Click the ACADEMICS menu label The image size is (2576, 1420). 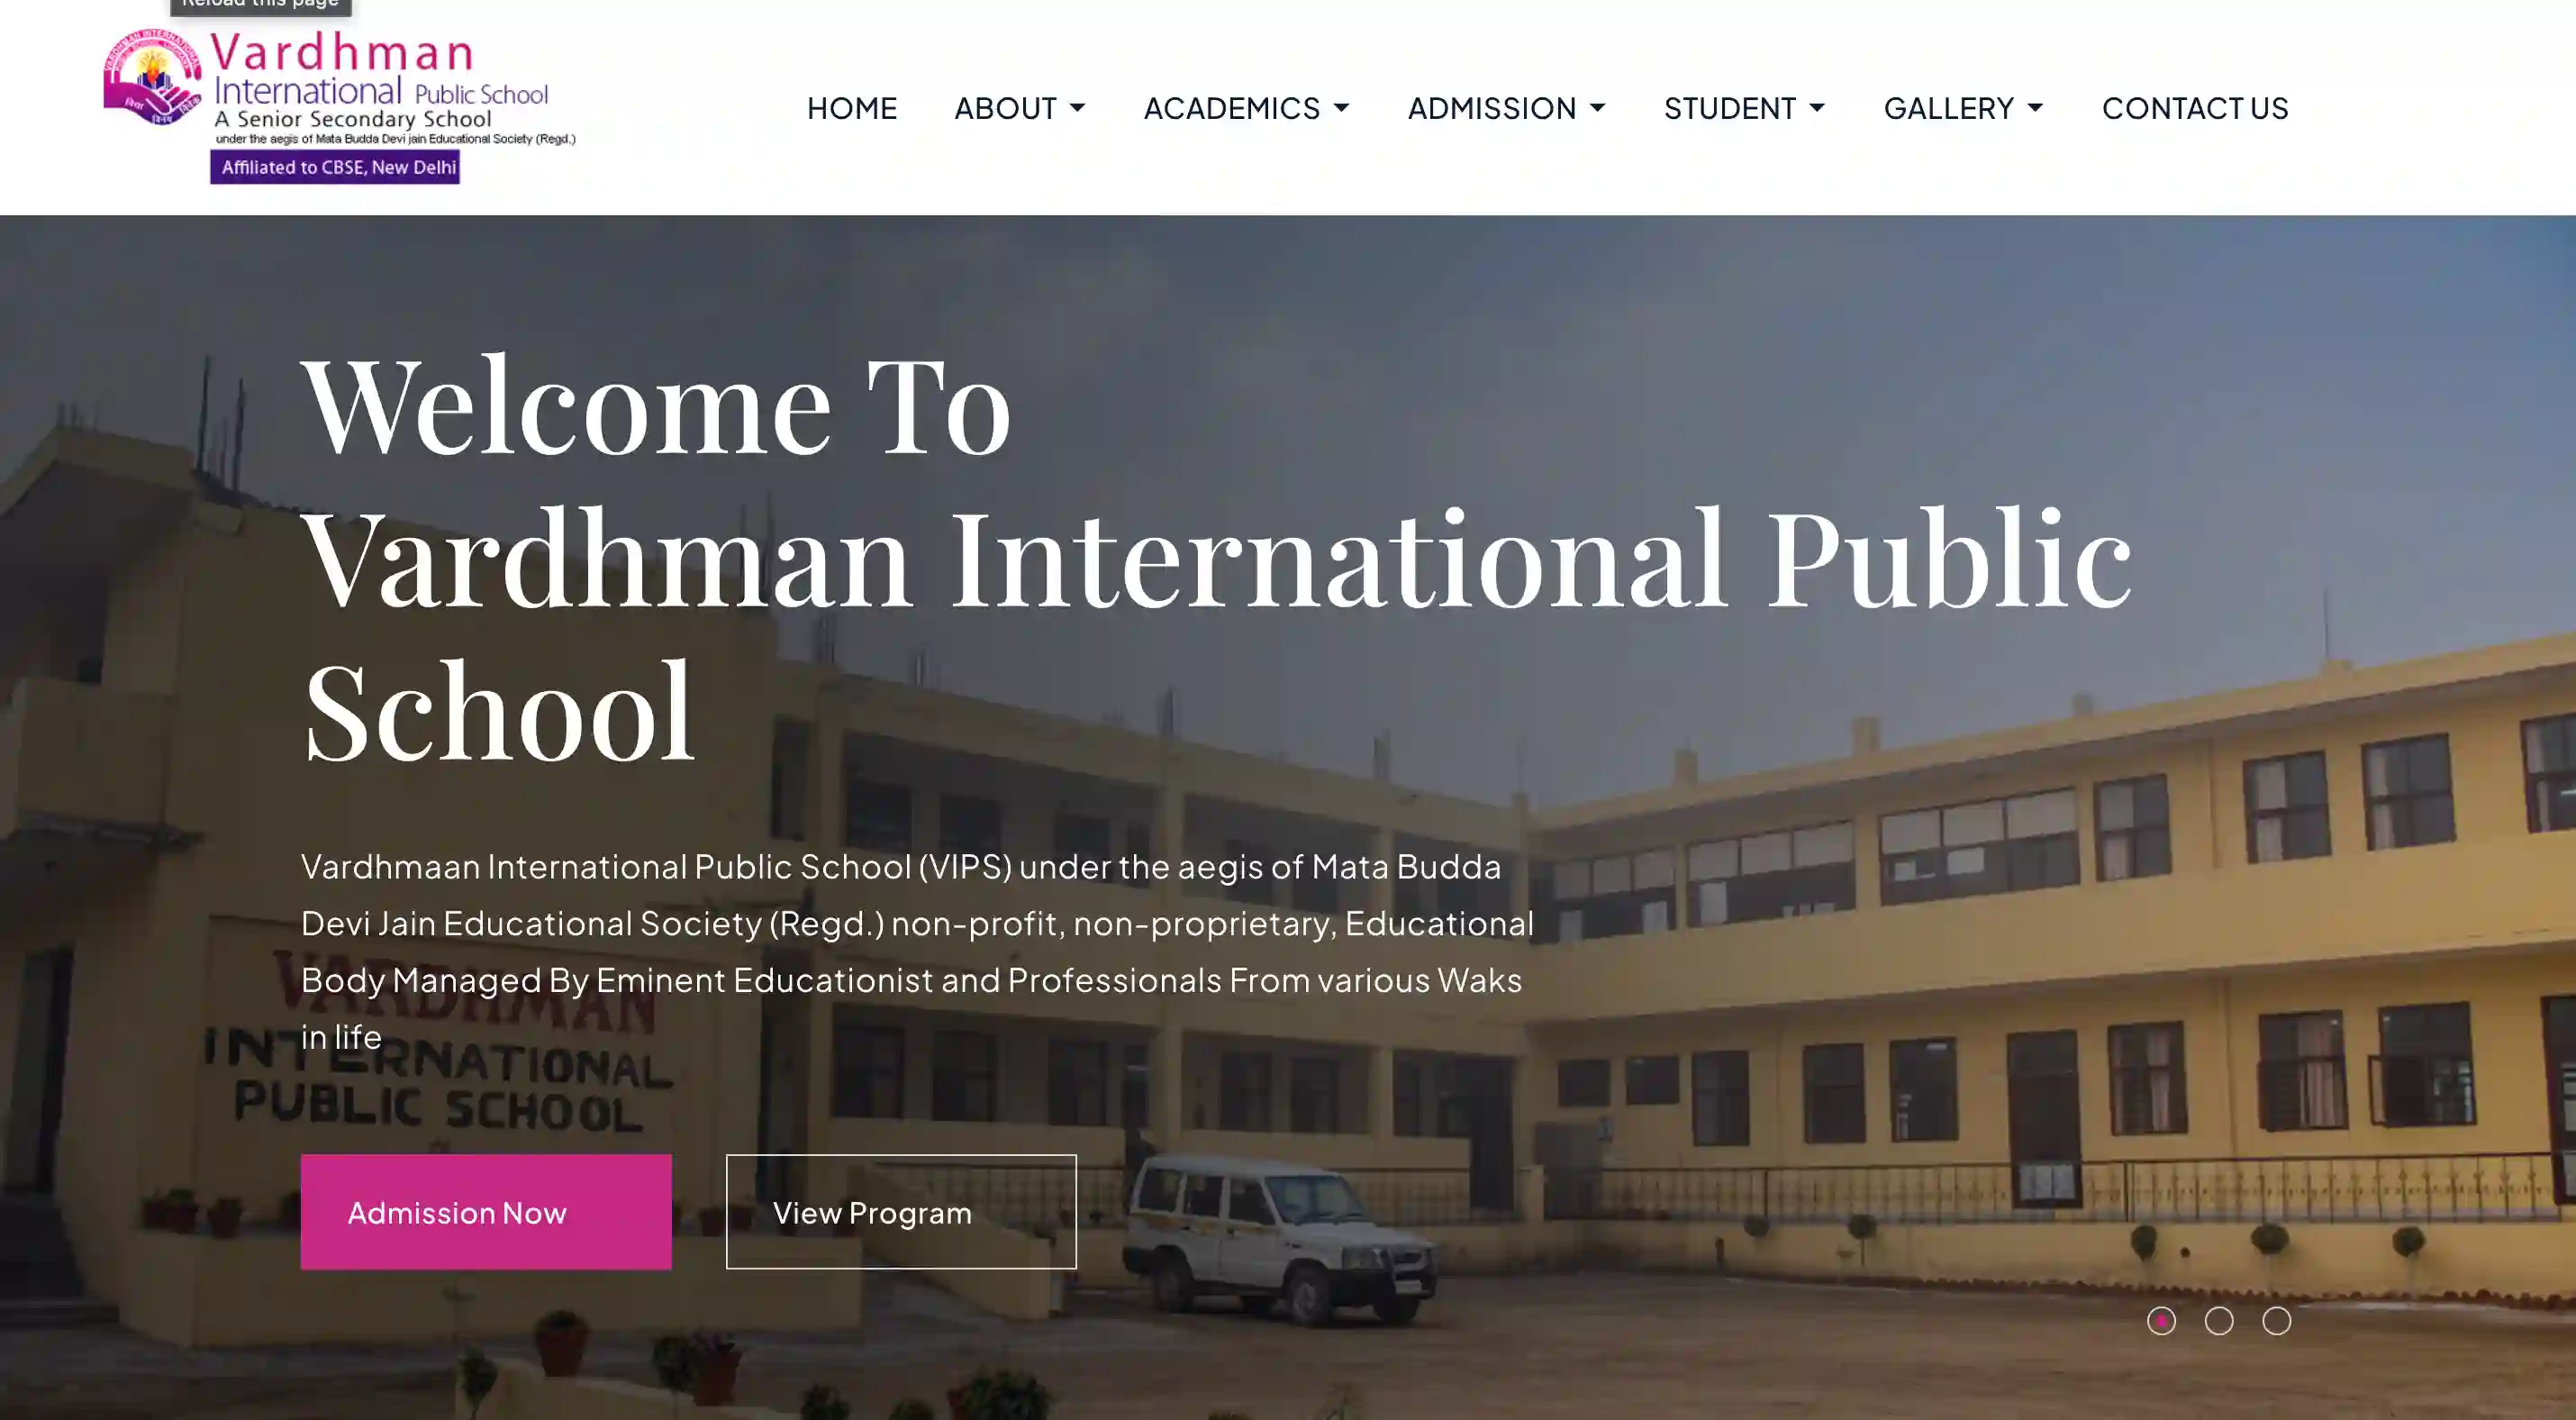coord(1232,107)
